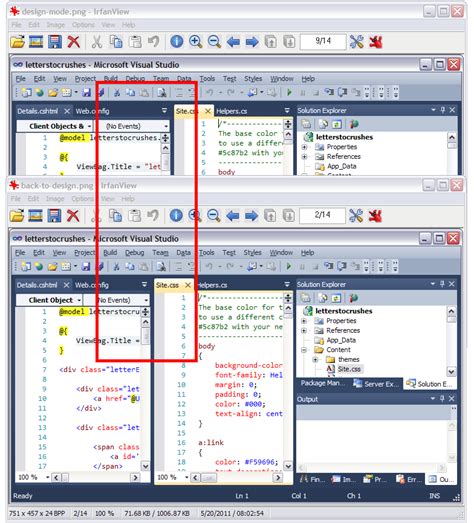Open Client Objects & dropdown in upper Visual Studio
This screenshot has height=523, width=474.
point(89,126)
